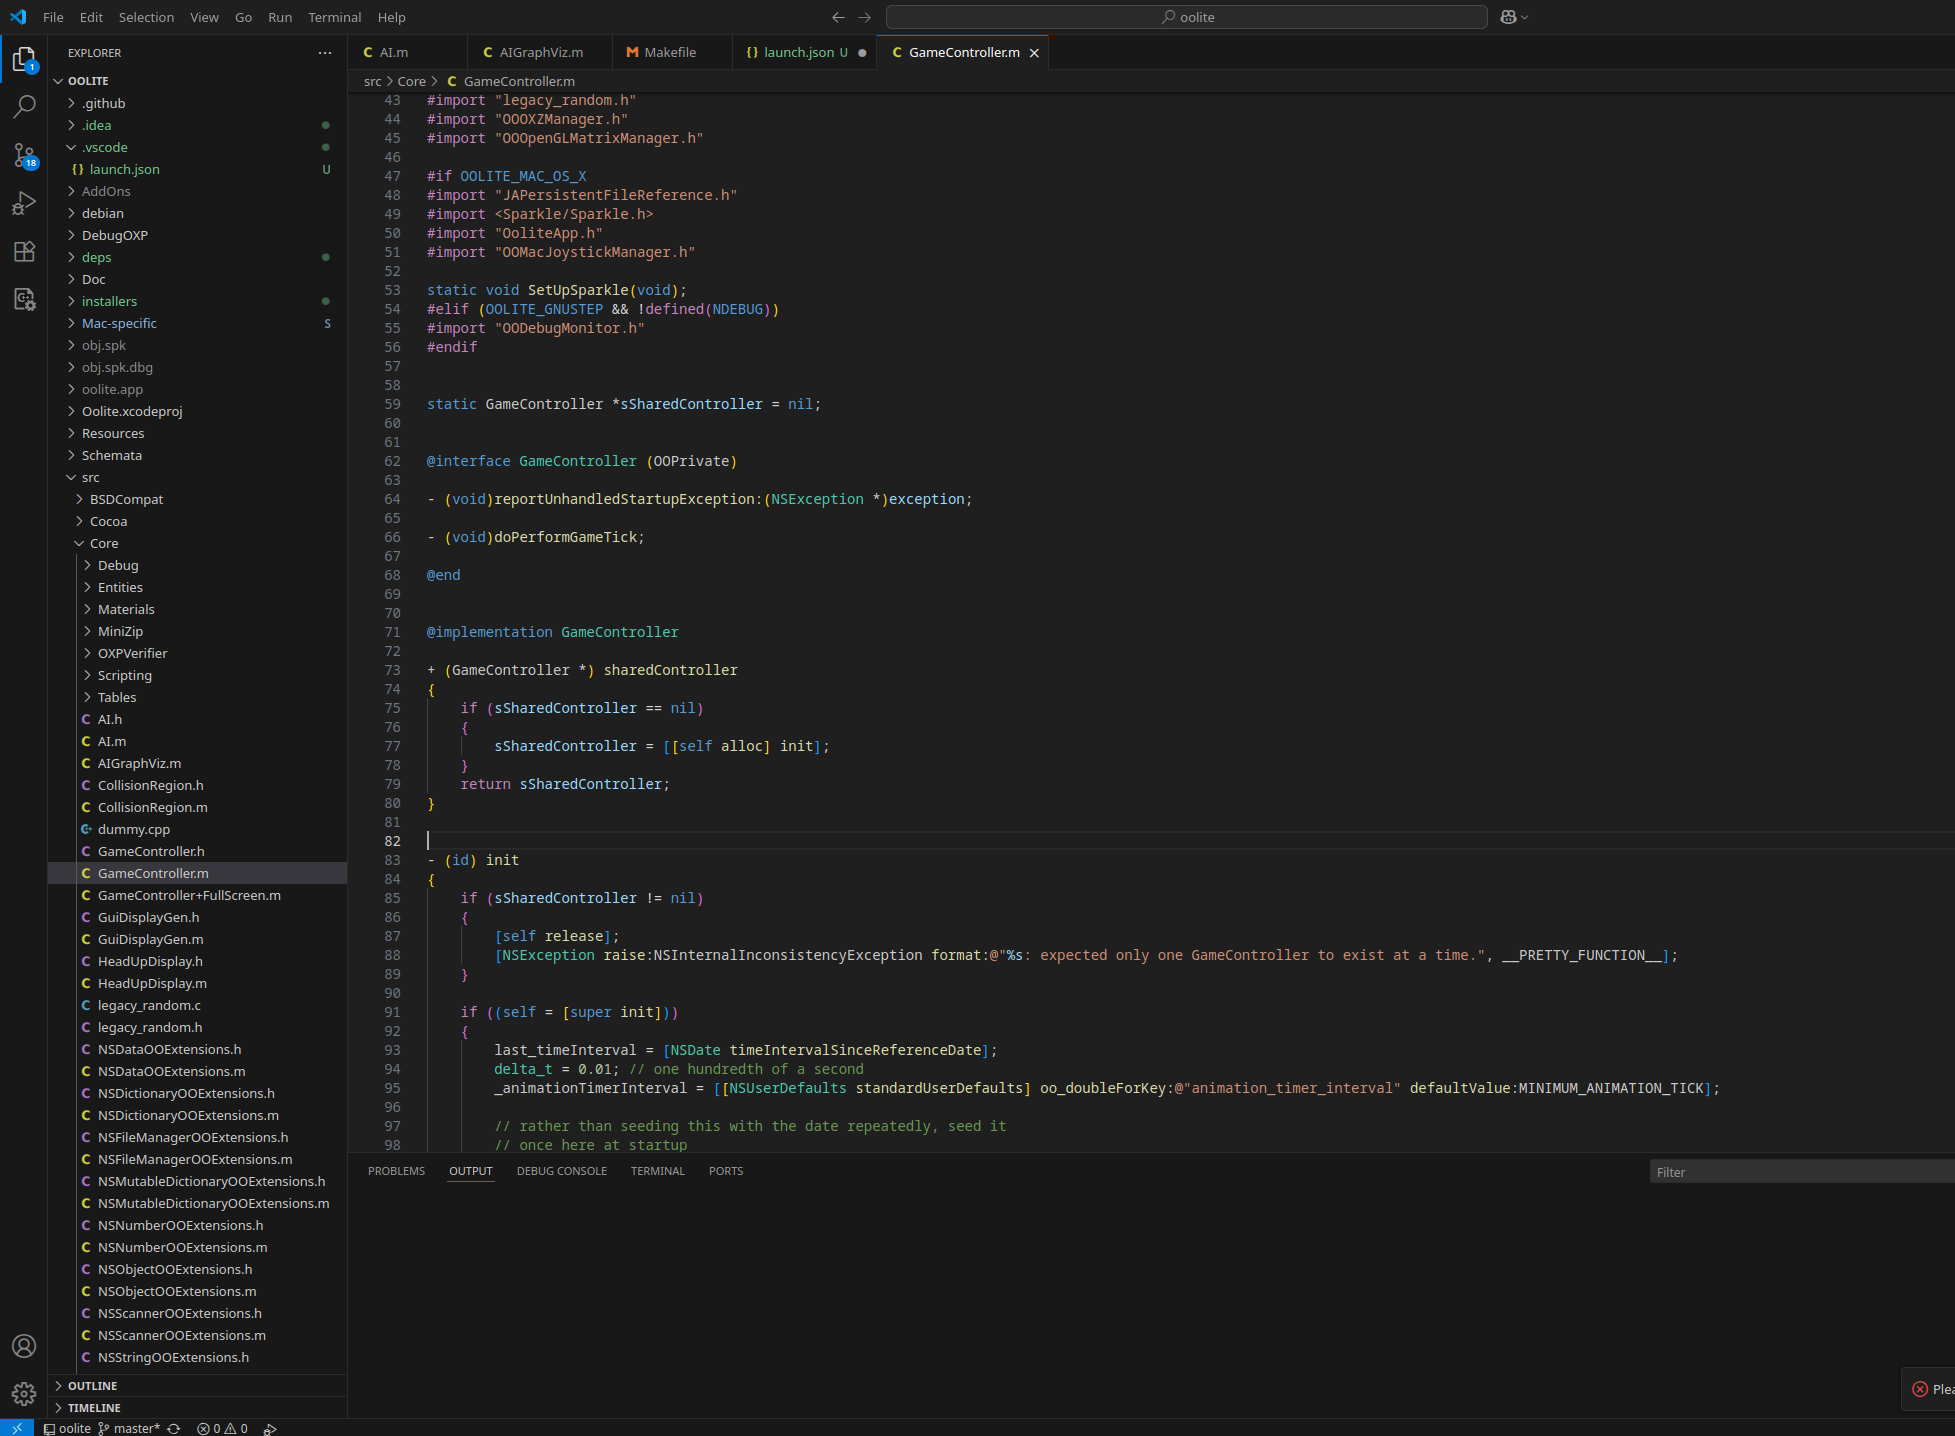The width and height of the screenshot is (1955, 1436).
Task: Switch to the DEBUG CONSOLE panel tab
Action: click(561, 1171)
